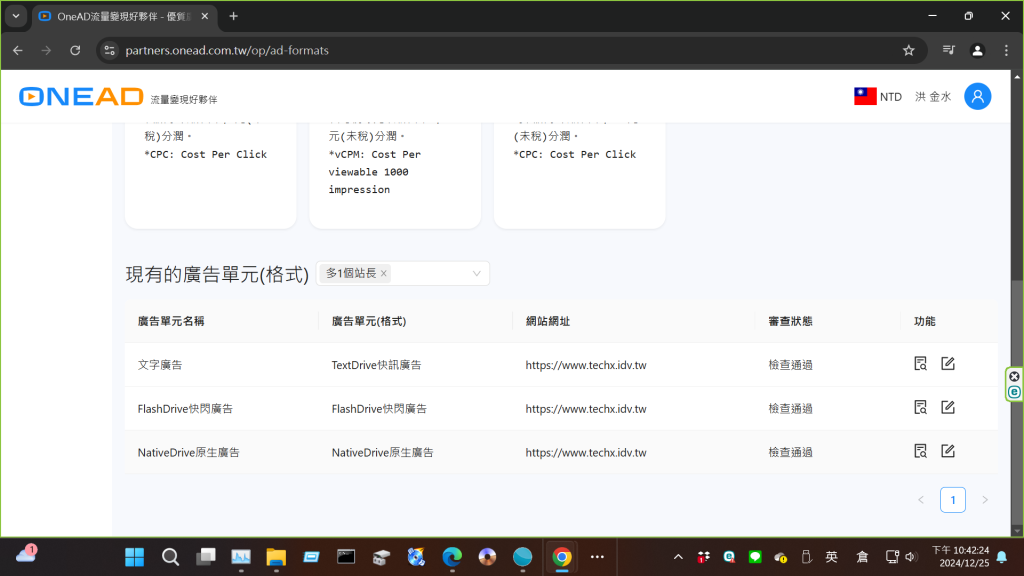The image size is (1024, 576).
Task: Click the ONEAD logo
Action: [81, 97]
